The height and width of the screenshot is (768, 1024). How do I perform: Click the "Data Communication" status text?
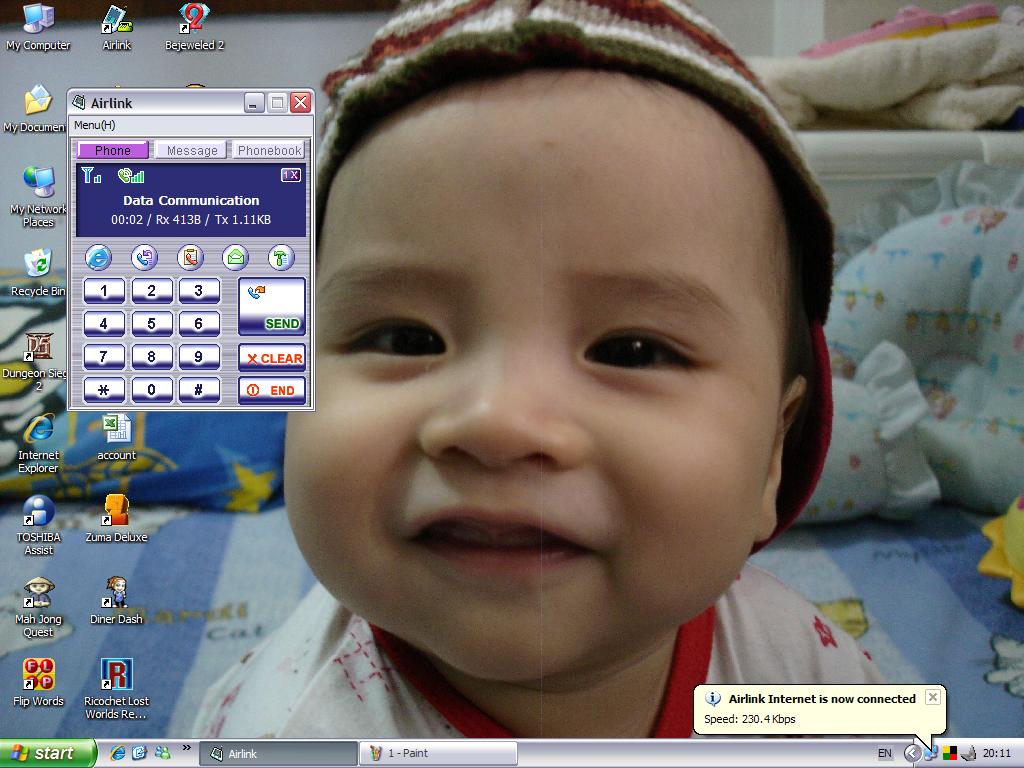191,200
